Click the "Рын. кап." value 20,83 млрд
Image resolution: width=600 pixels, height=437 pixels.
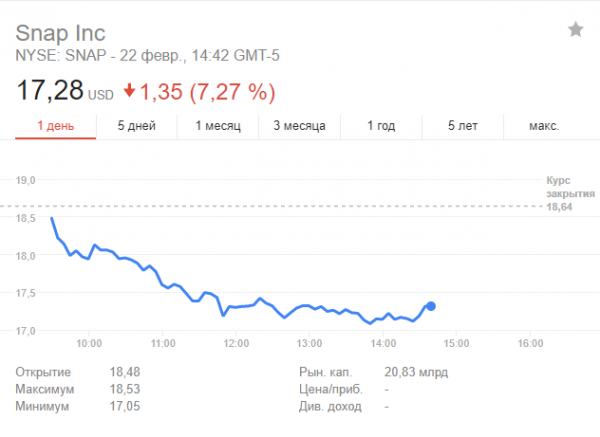point(416,372)
